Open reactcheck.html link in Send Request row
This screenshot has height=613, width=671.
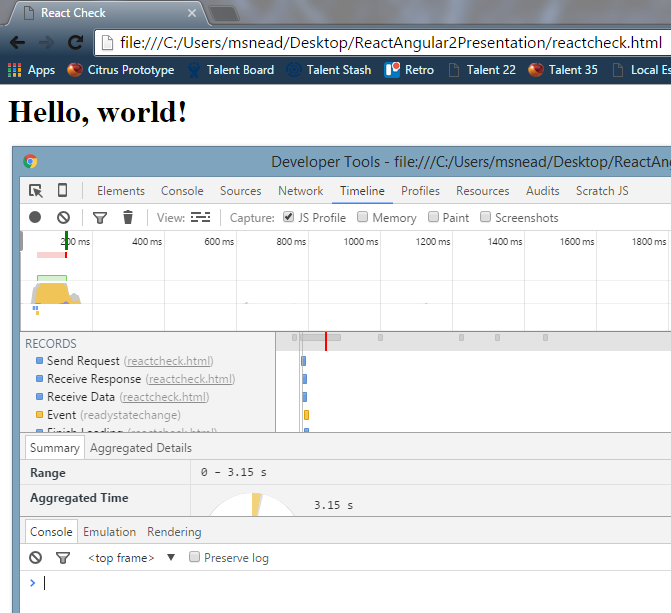pos(169,361)
